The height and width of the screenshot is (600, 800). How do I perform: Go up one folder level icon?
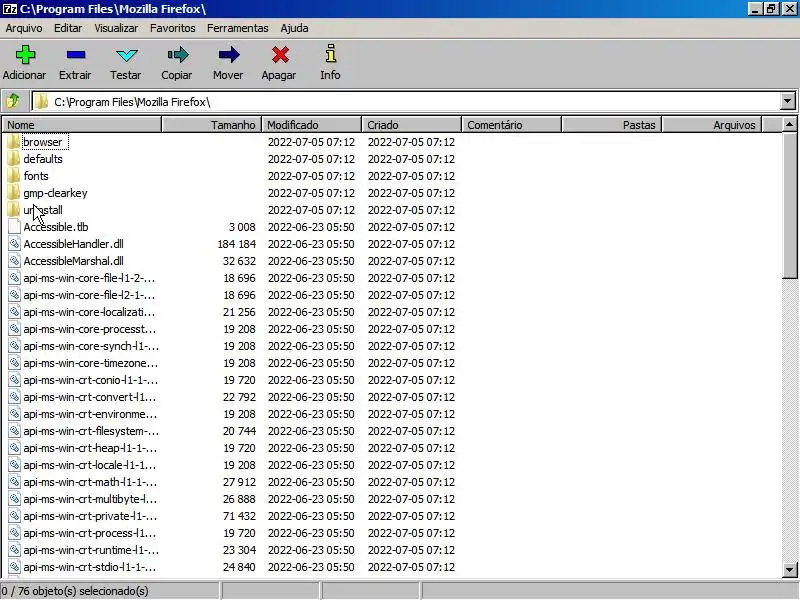click(13, 101)
